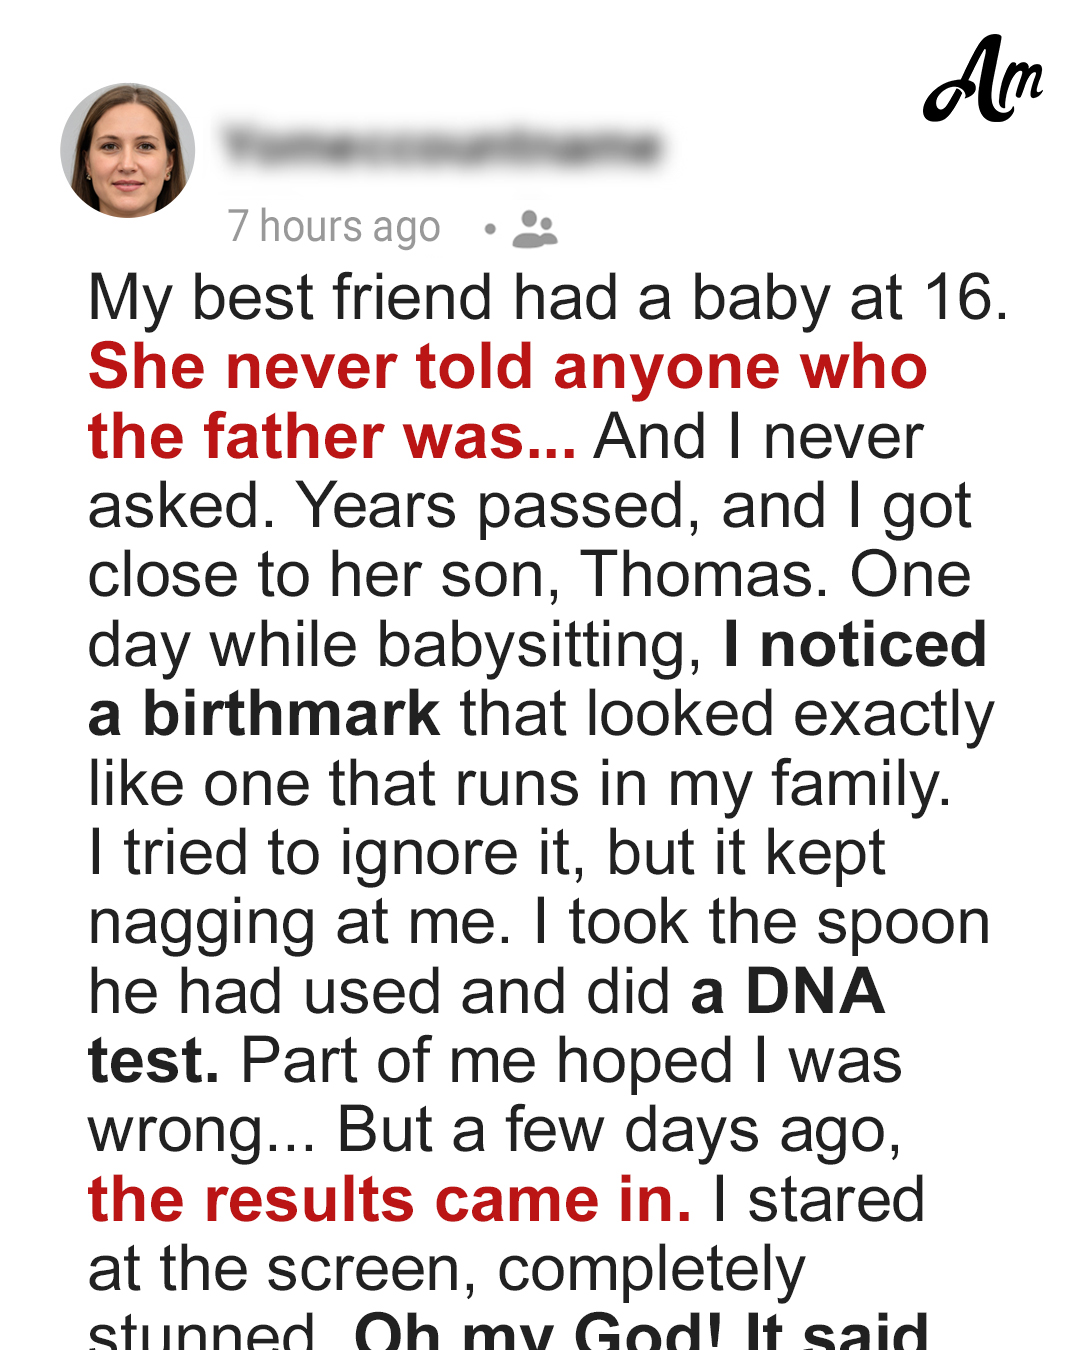Click the dot separator beside the timestamp
1080x1350 pixels.
coord(489,229)
